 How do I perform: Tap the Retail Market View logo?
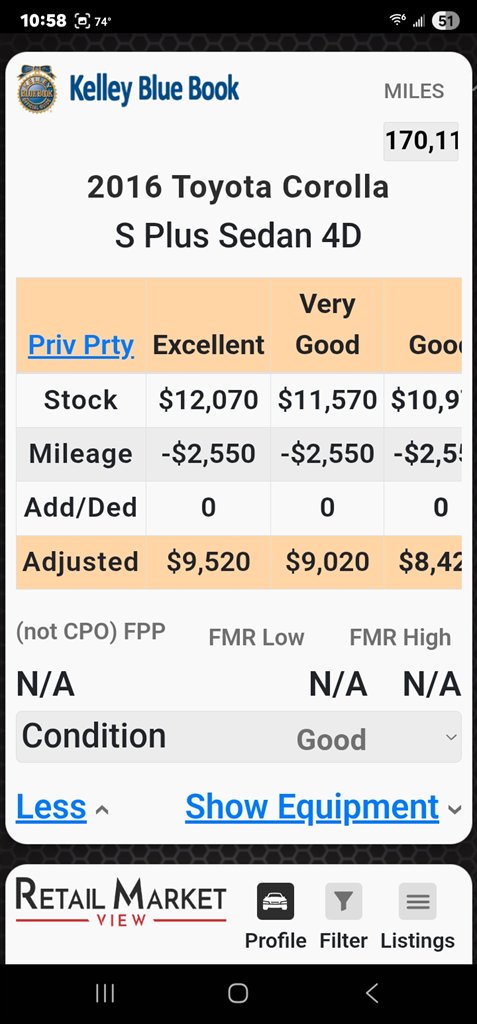(121, 902)
